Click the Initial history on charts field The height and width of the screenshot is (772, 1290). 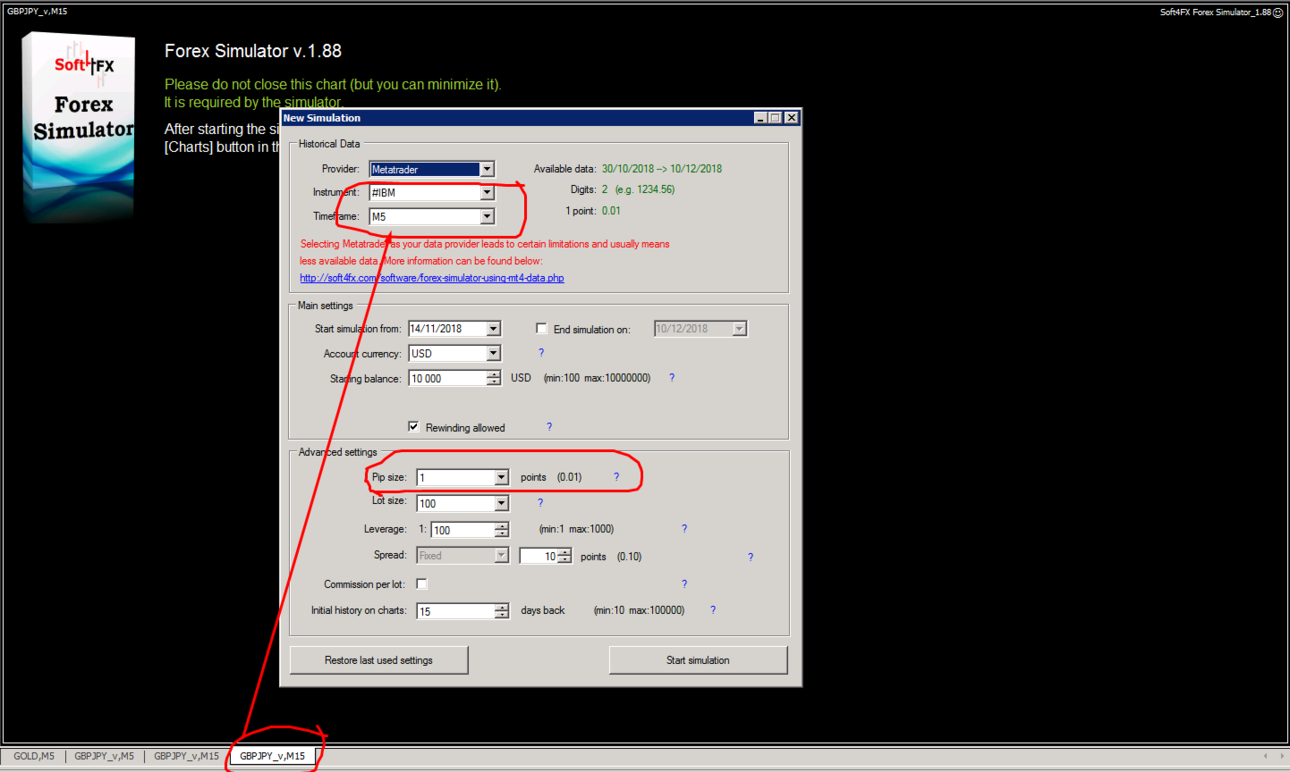pyautogui.click(x=455, y=611)
